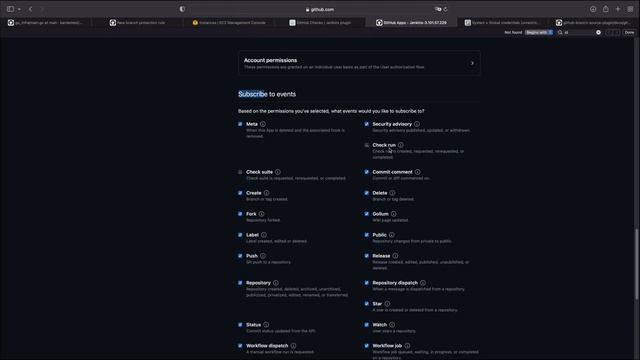Enable the Check suite event checkbox
Viewport: 640px width, 360px height.
tap(240, 172)
